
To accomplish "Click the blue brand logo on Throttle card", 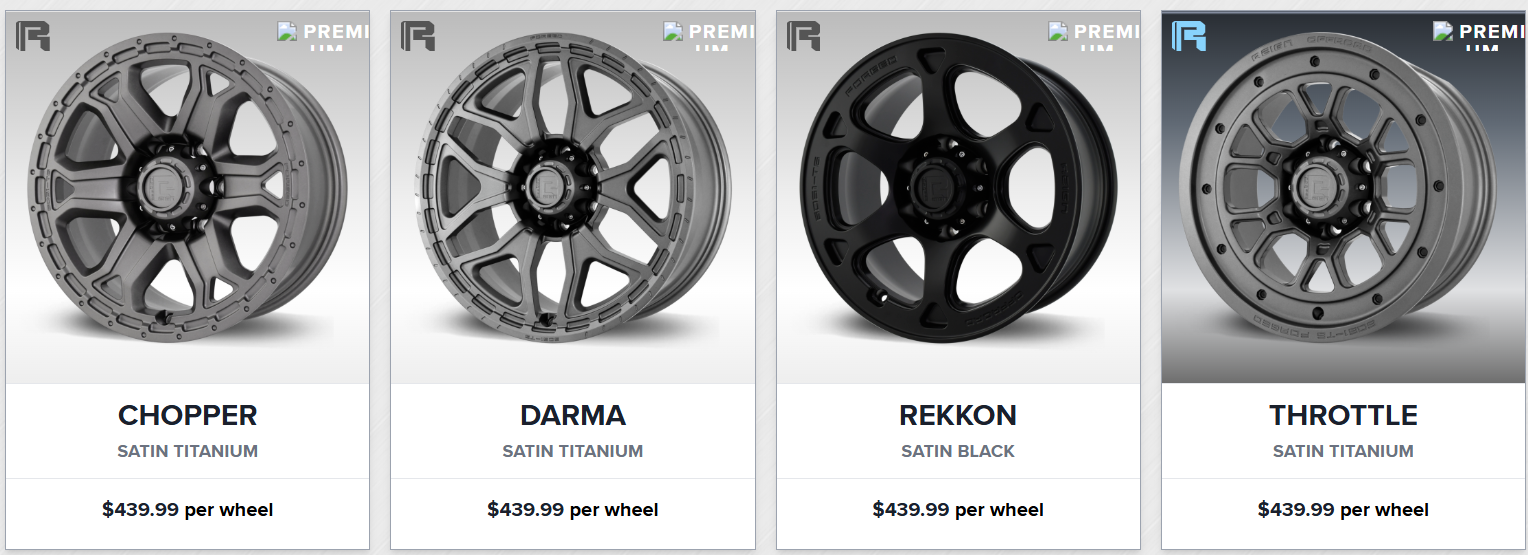I will pyautogui.click(x=1189, y=36).
